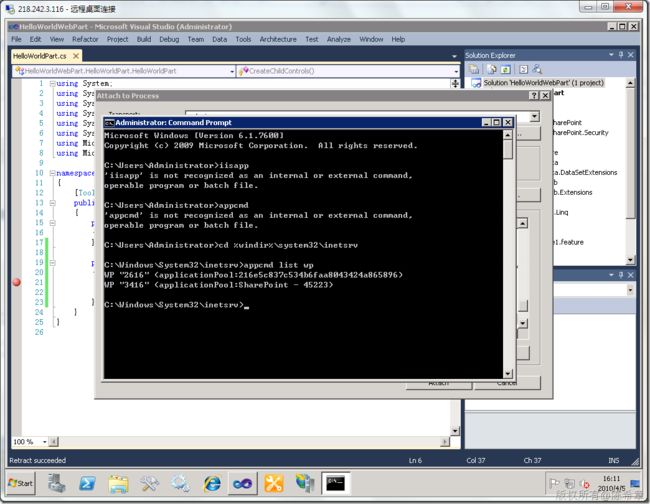Viewport: 650px width, 504px height.
Task: Open the Debug menu
Action: click(x=168, y=39)
